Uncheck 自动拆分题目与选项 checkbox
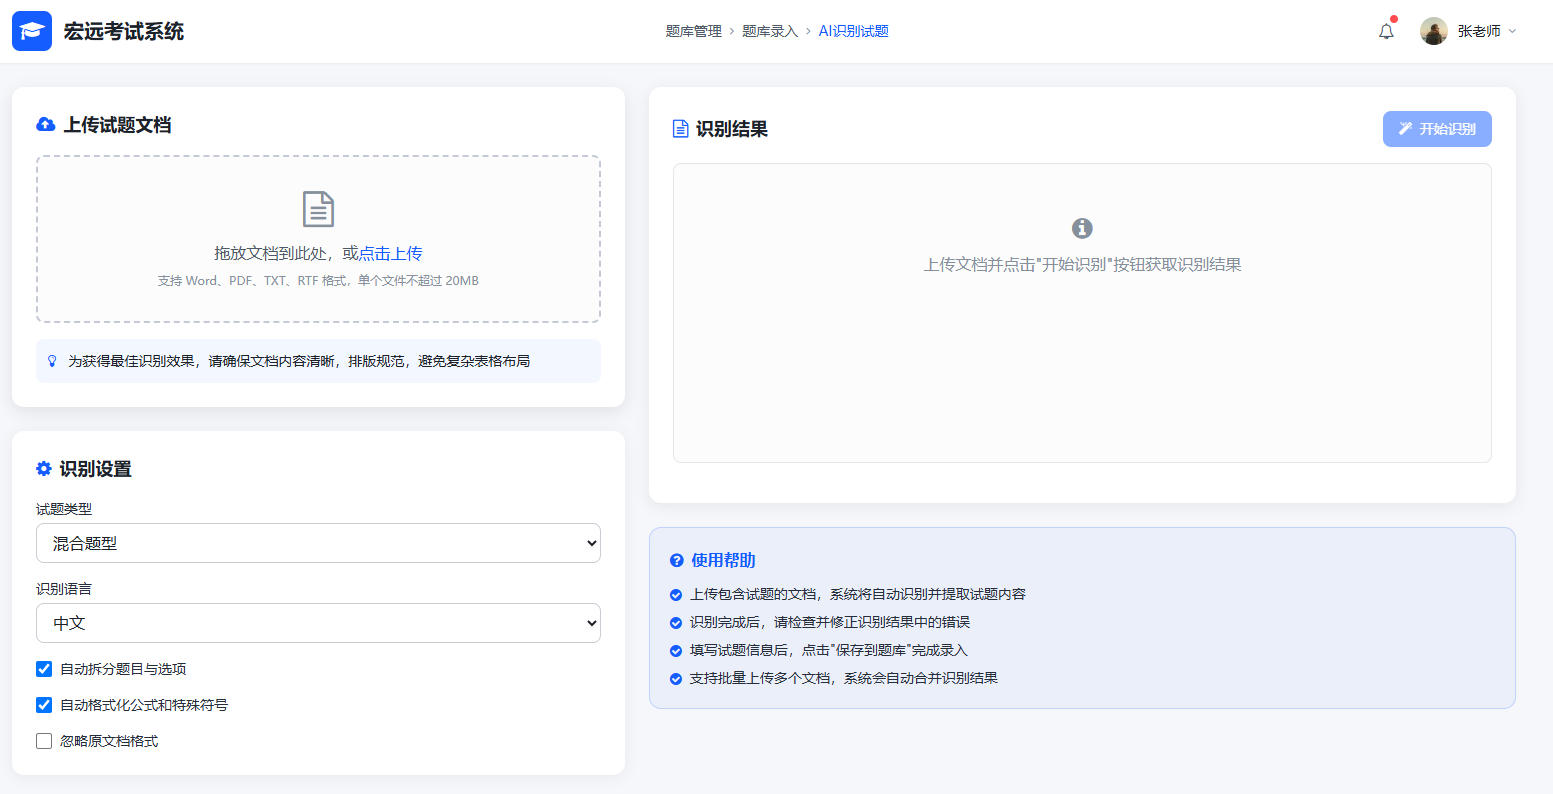Viewport: 1553px width, 794px height. (x=44, y=669)
